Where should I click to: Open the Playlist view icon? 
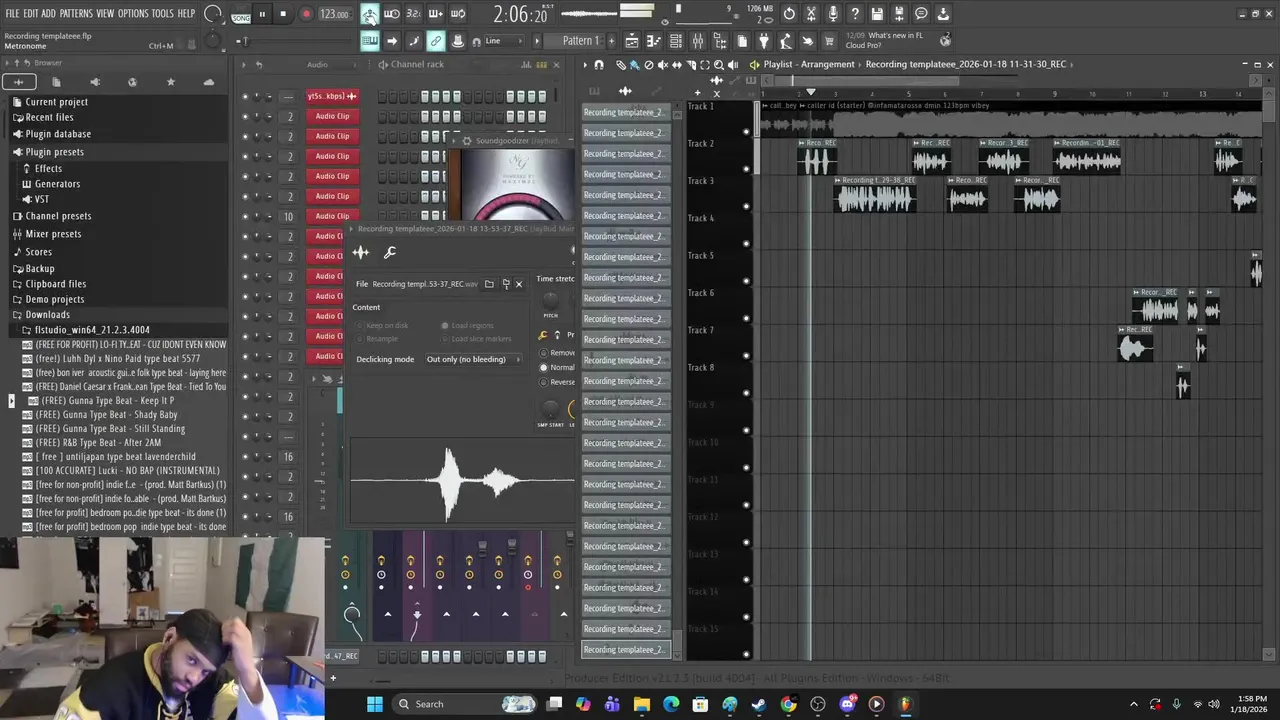[632, 41]
